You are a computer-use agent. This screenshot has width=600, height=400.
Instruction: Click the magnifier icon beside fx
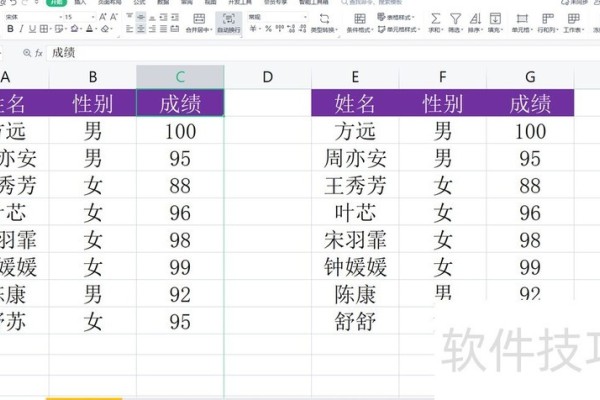[x=27, y=53]
